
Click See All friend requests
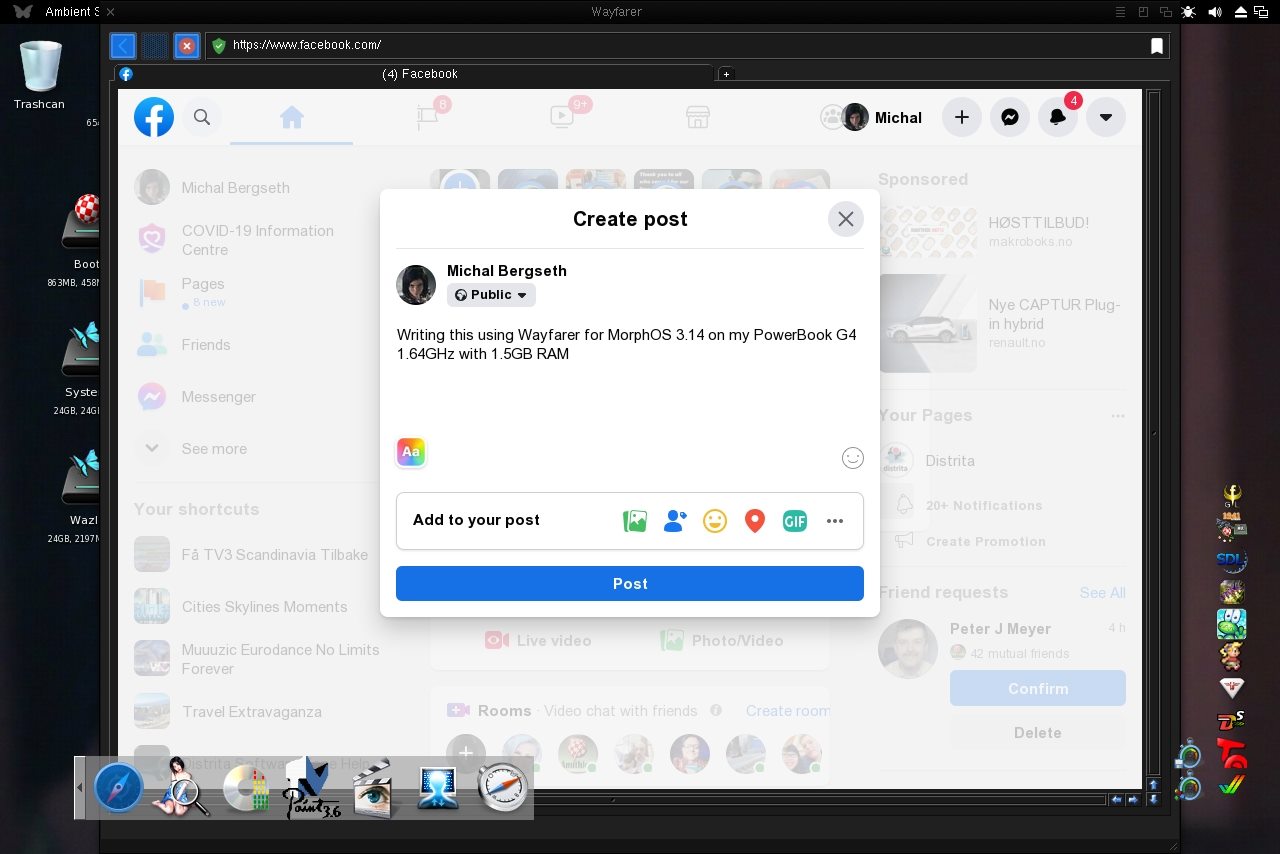1102,593
